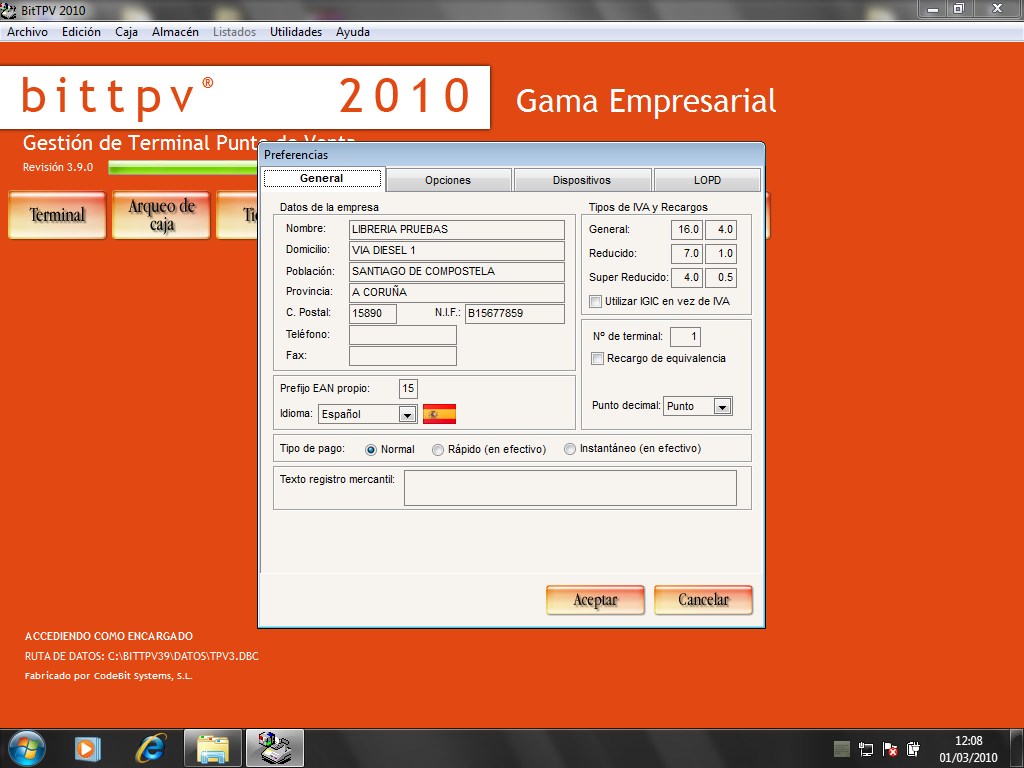Open the Archivo menu

click(x=27, y=32)
